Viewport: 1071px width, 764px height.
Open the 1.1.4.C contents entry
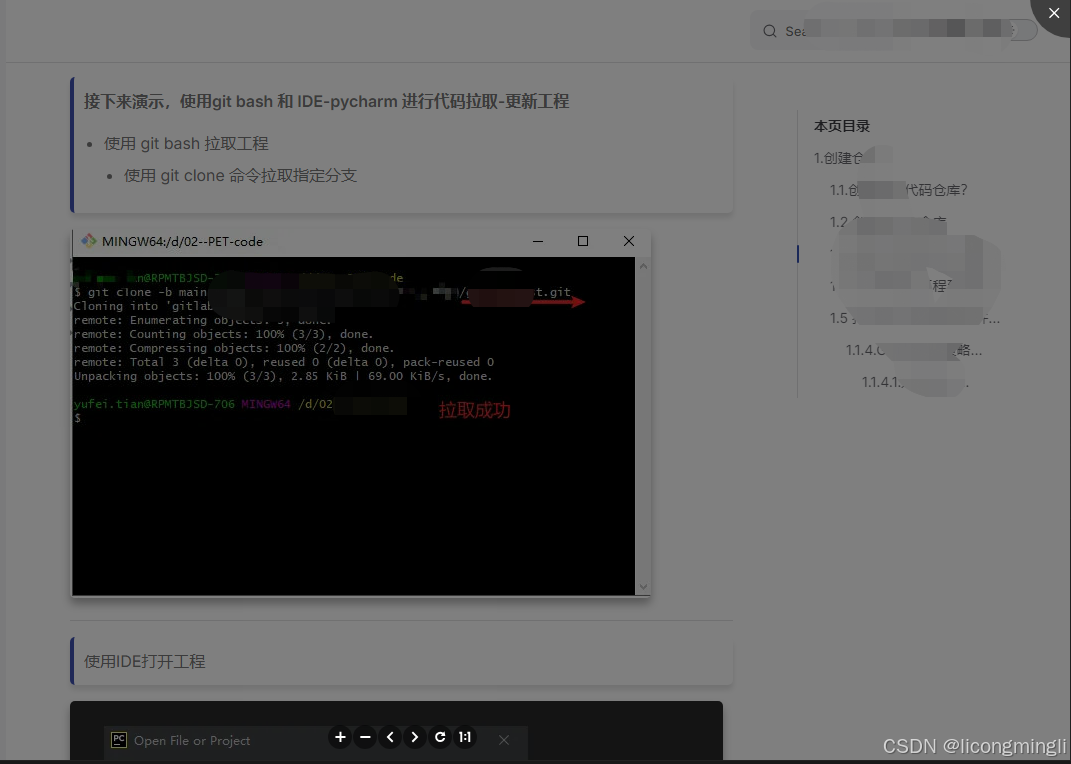pyautogui.click(x=914, y=350)
